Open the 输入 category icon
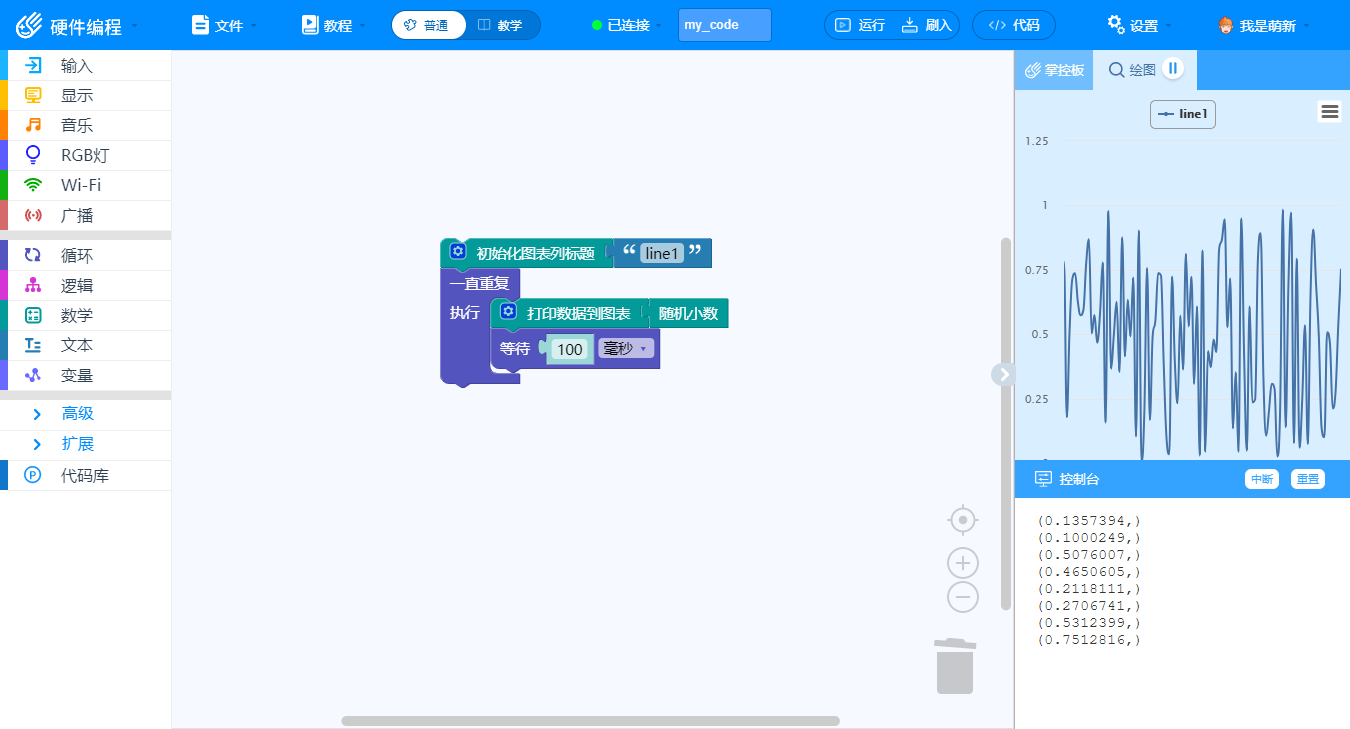This screenshot has width=1350, height=729. click(x=33, y=66)
